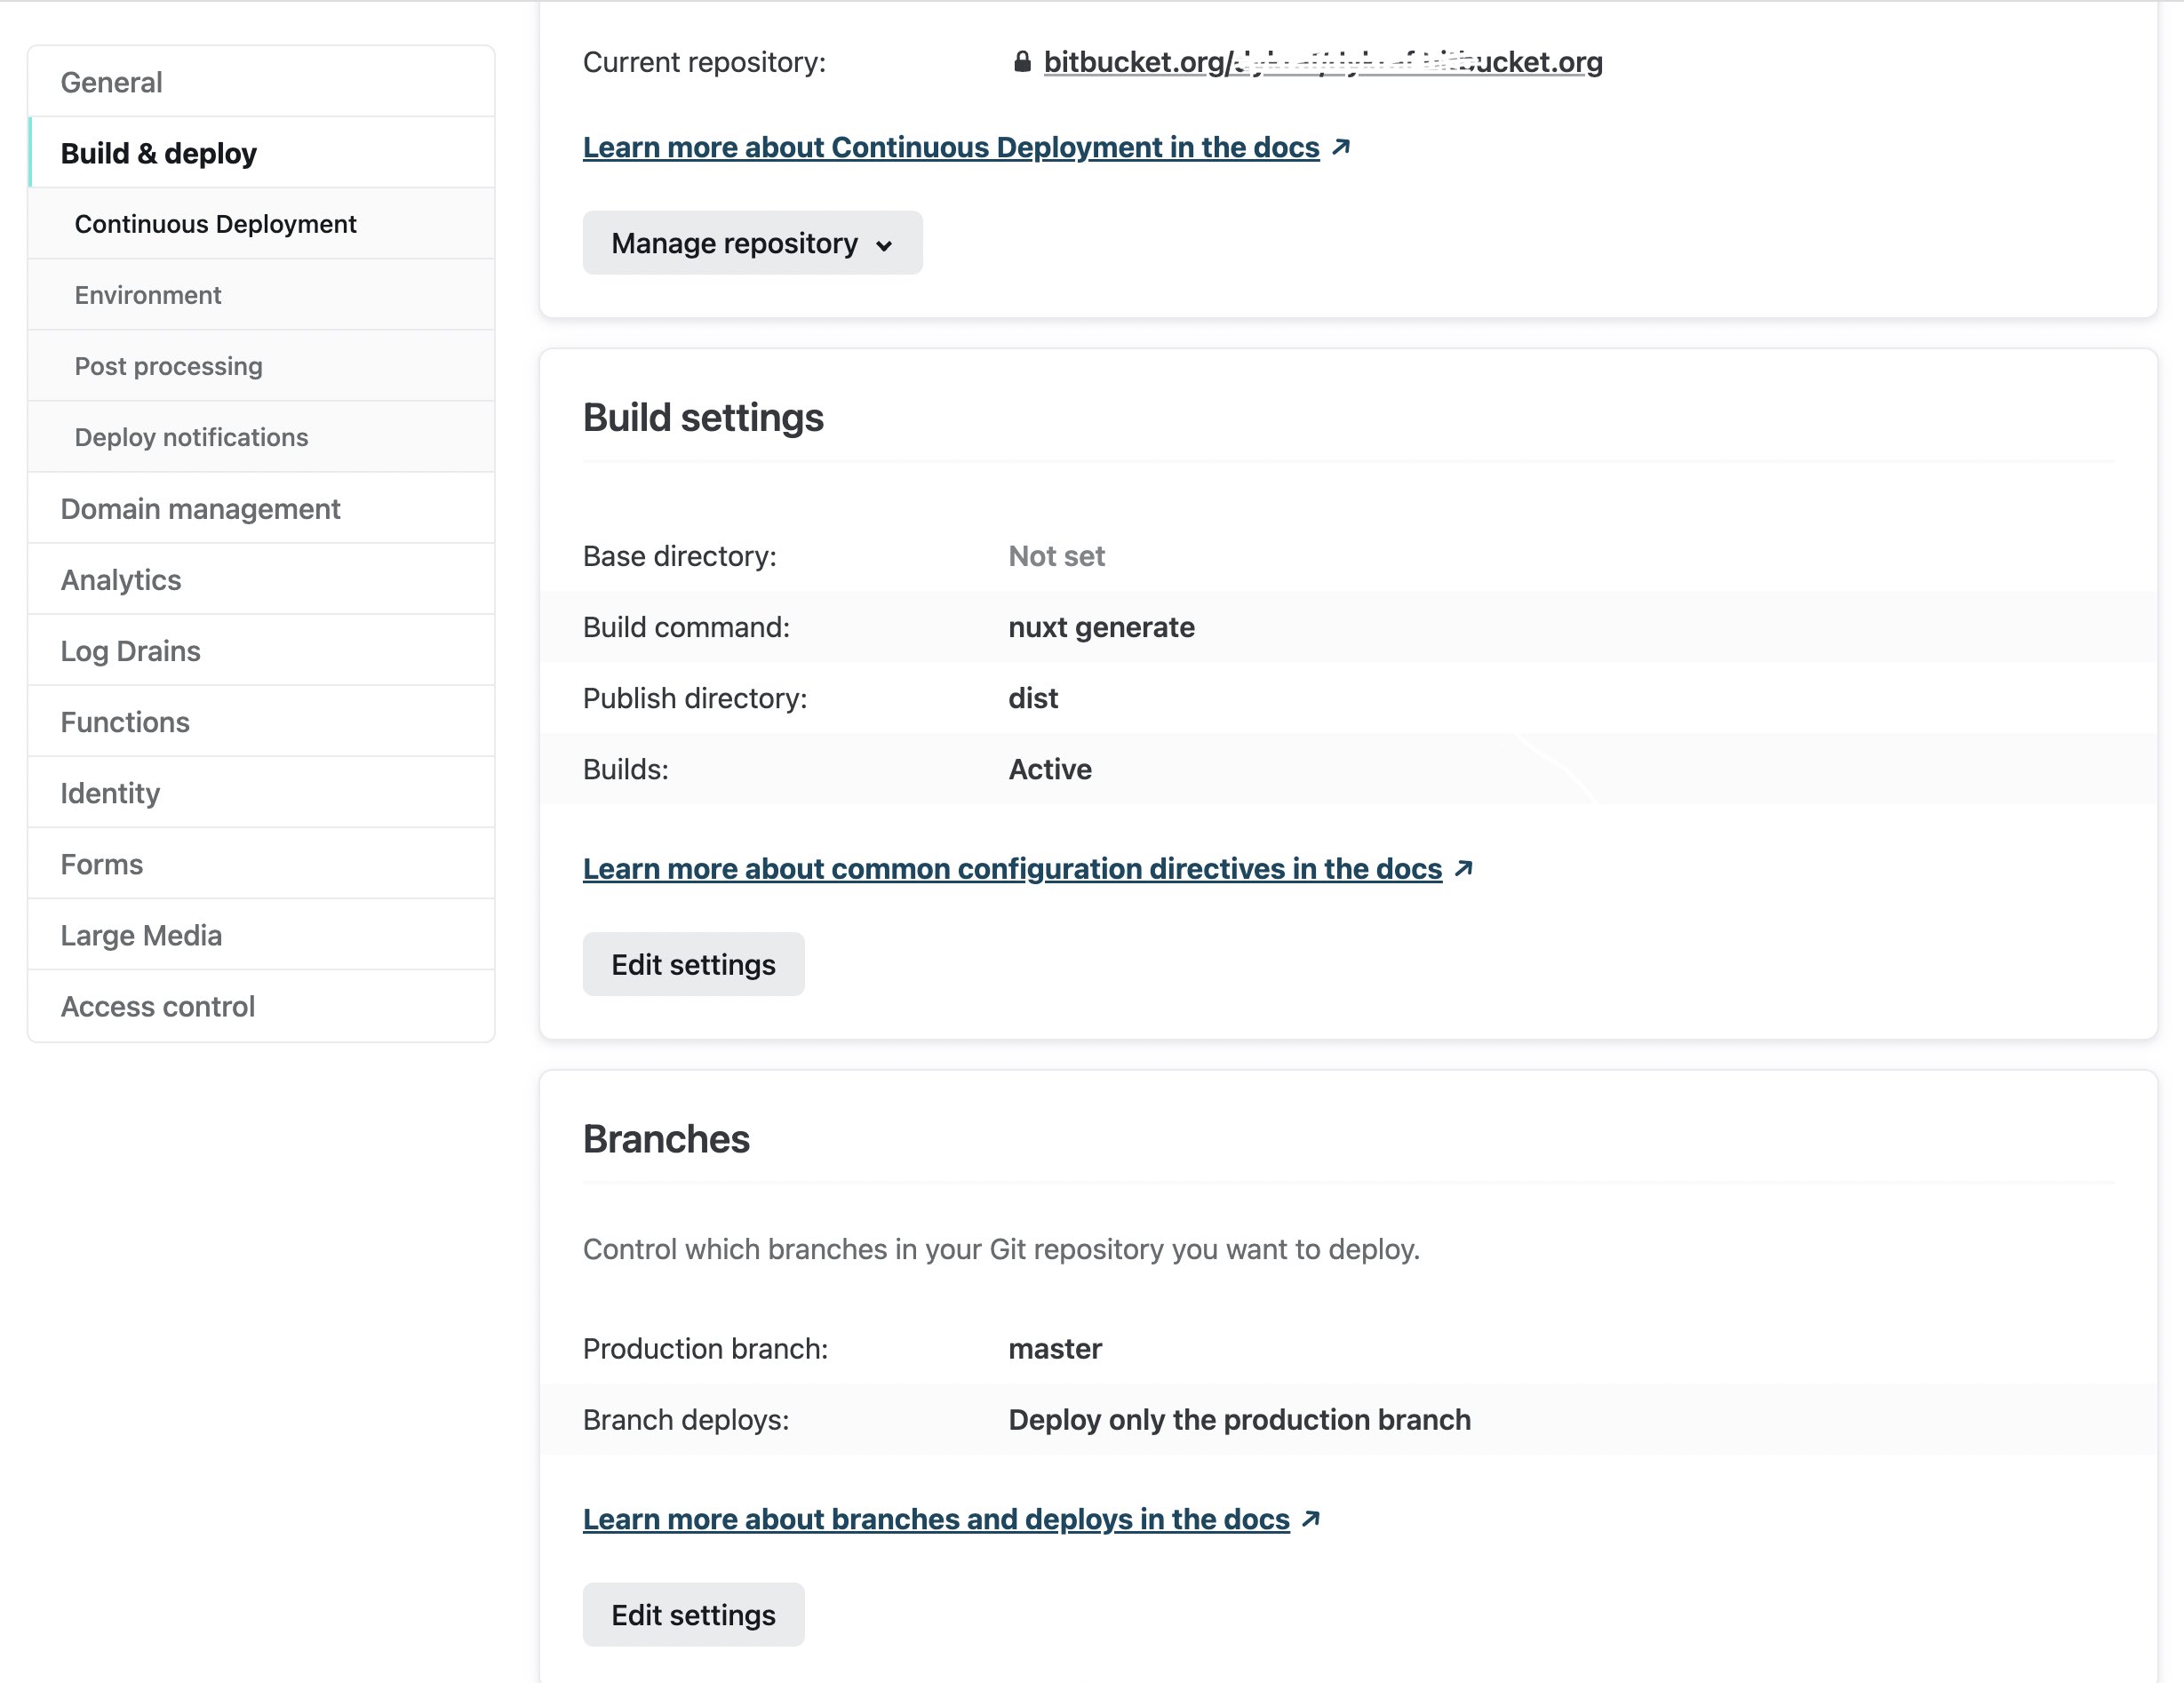
Task: Open Learn more about branches and deploys
Action: pos(935,1518)
